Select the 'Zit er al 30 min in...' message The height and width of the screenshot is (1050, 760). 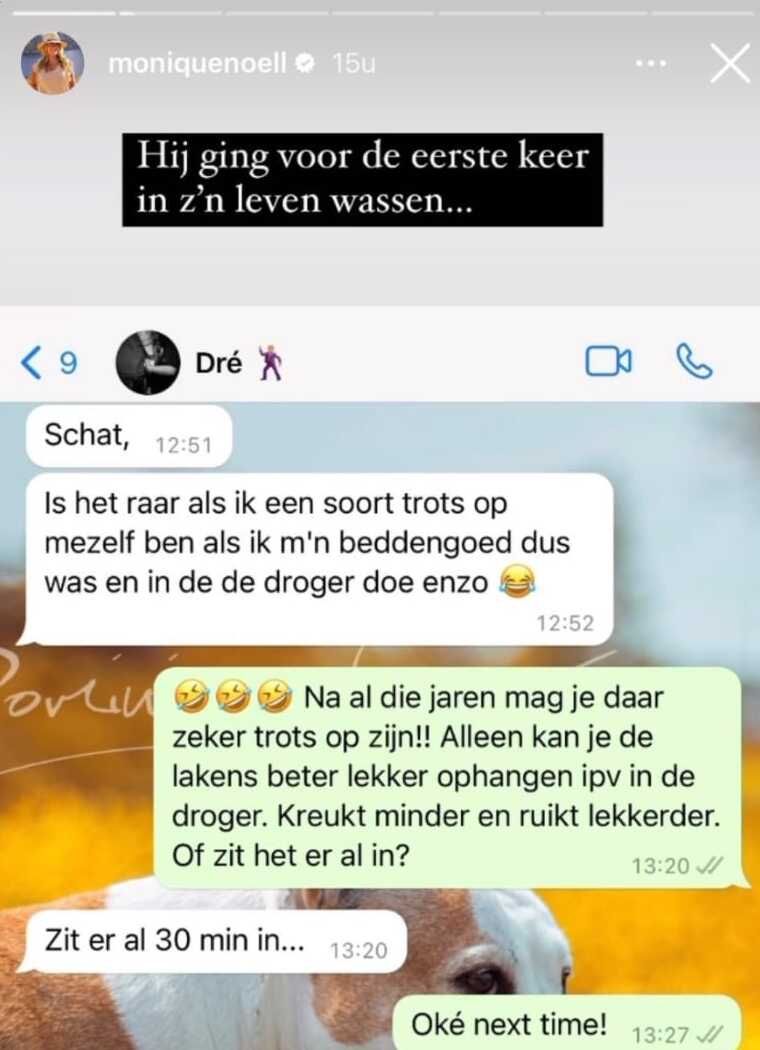[x=216, y=942]
